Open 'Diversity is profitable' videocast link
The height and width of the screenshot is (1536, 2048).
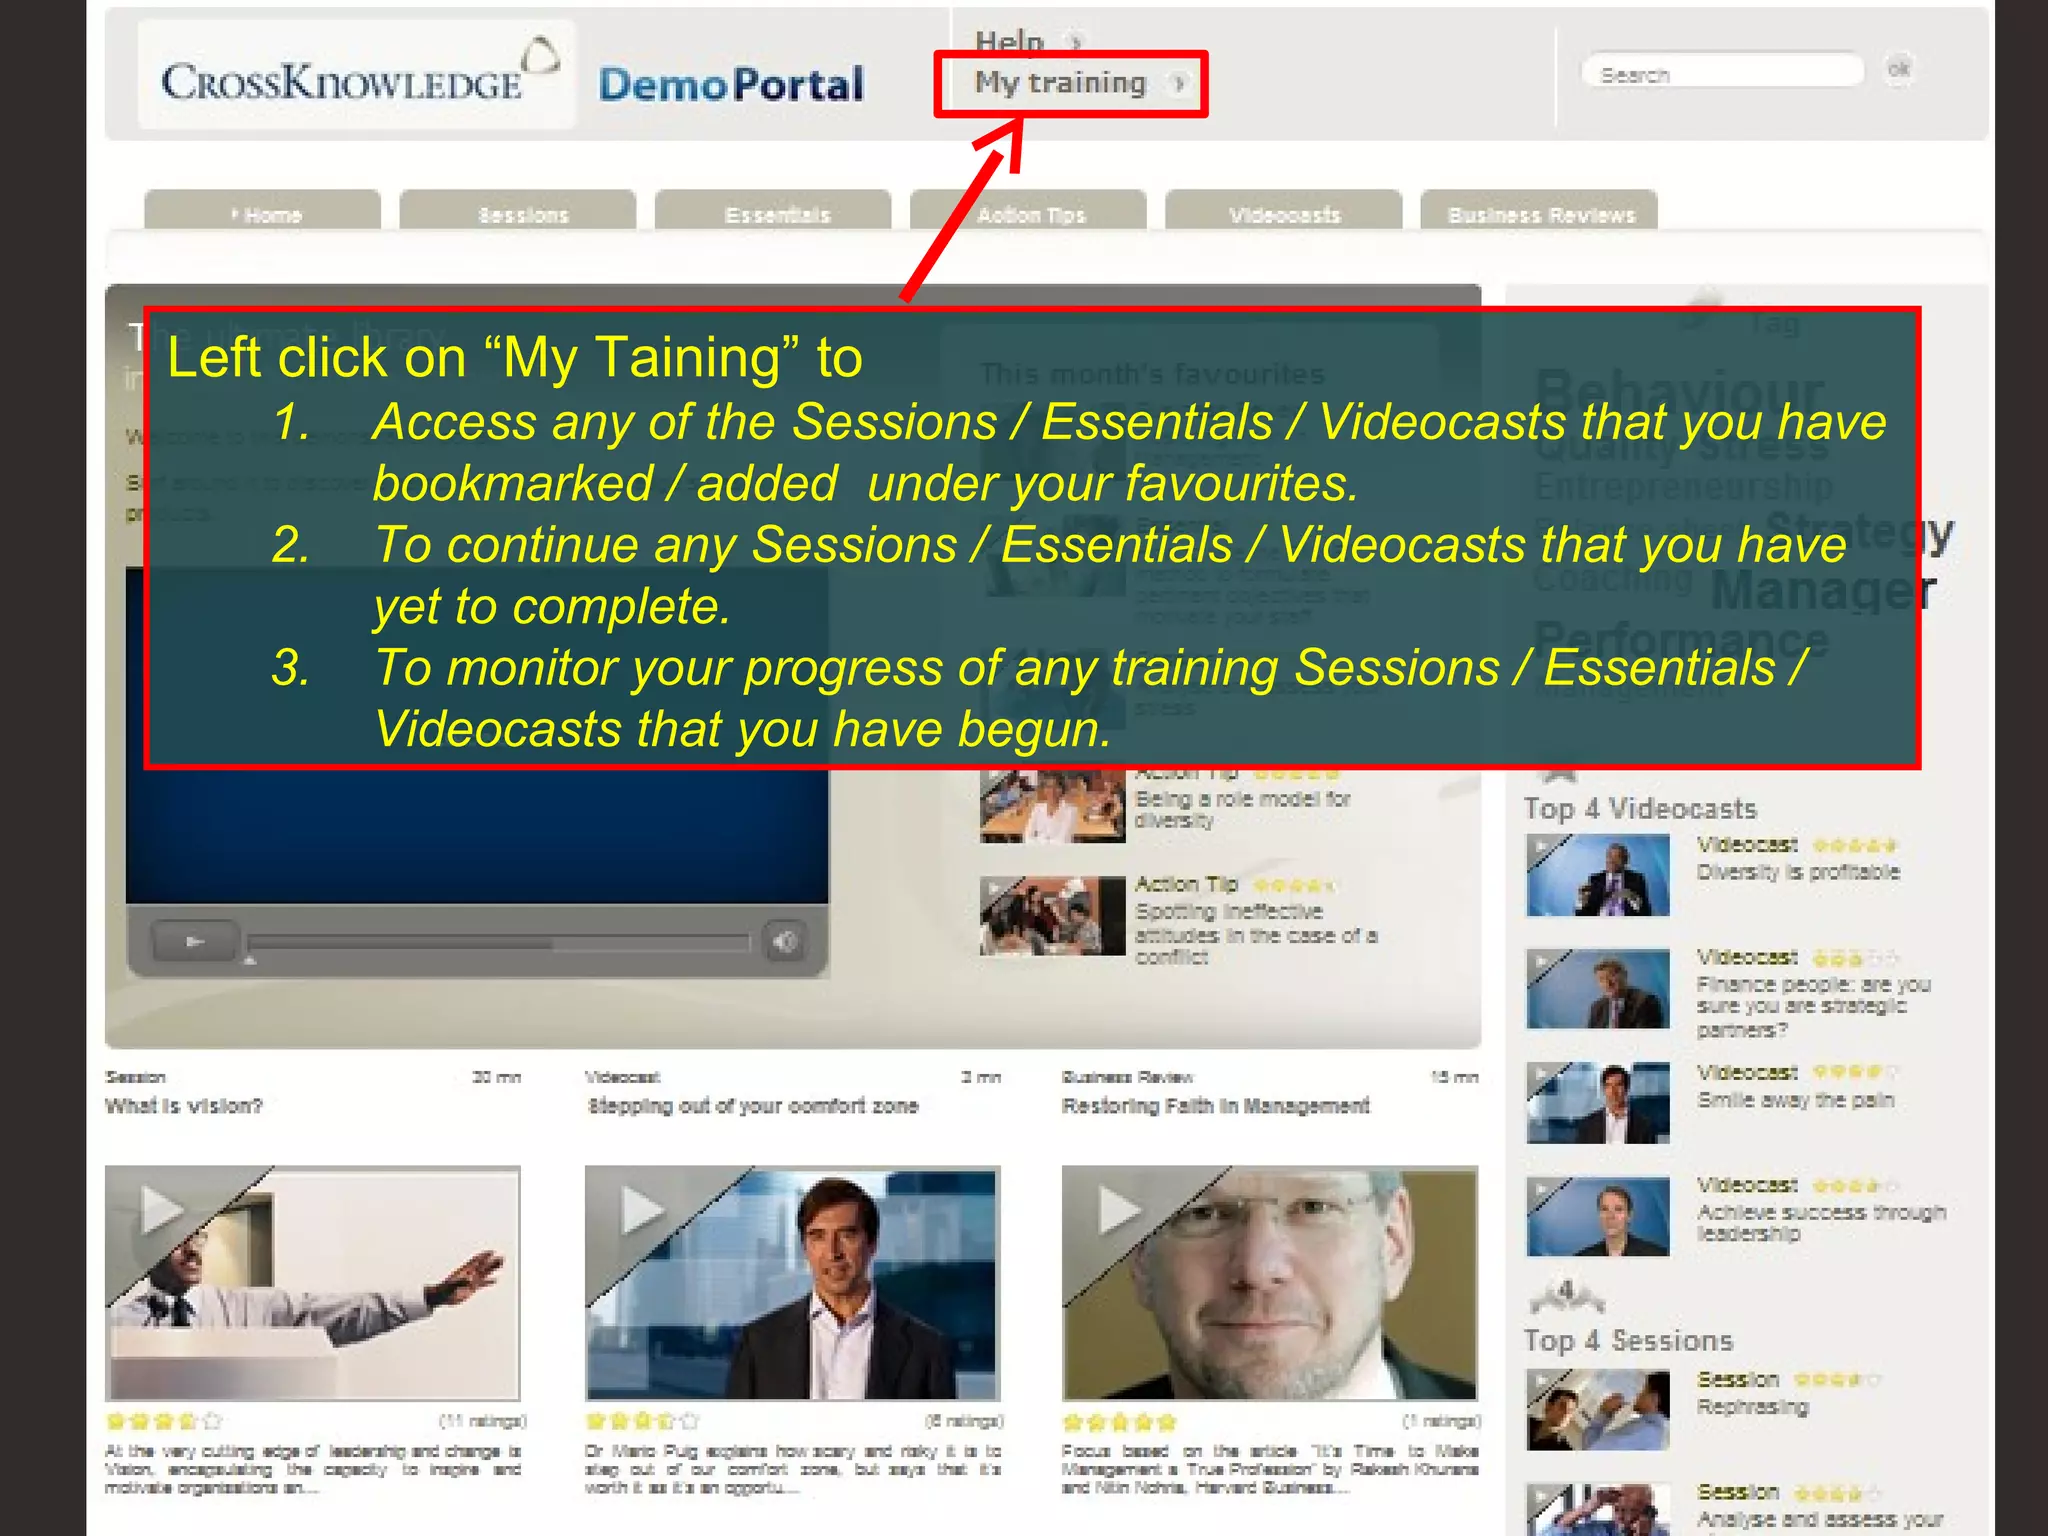tap(1798, 872)
